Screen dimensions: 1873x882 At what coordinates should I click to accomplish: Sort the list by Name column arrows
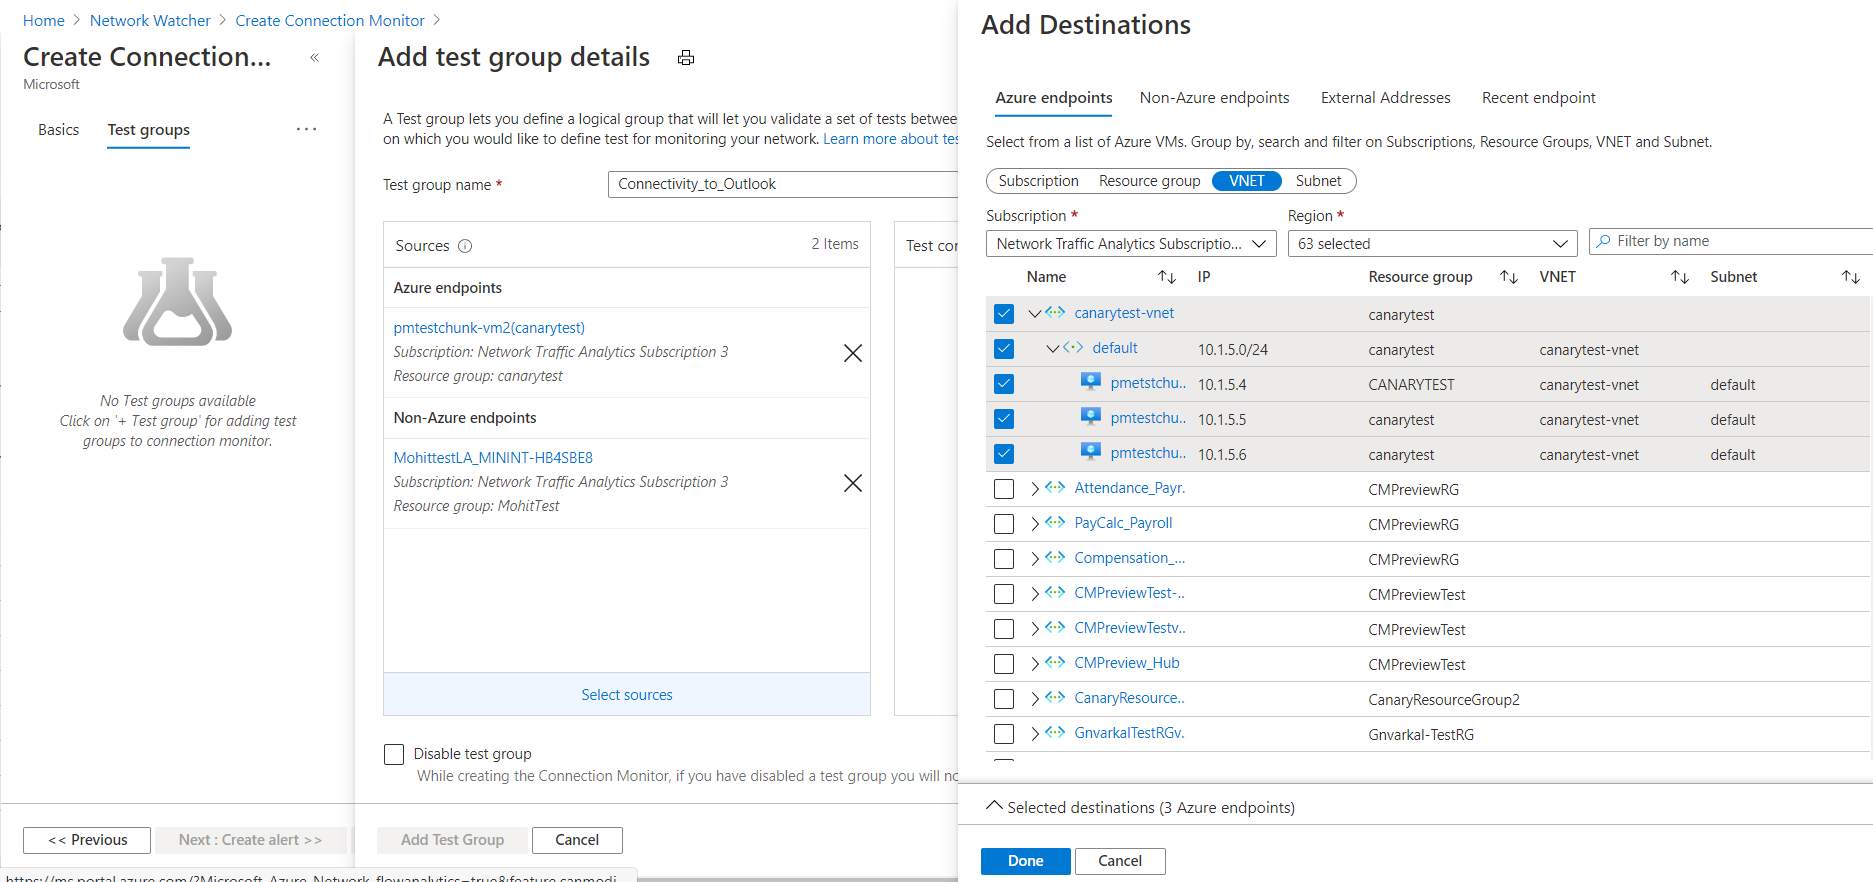click(1166, 277)
